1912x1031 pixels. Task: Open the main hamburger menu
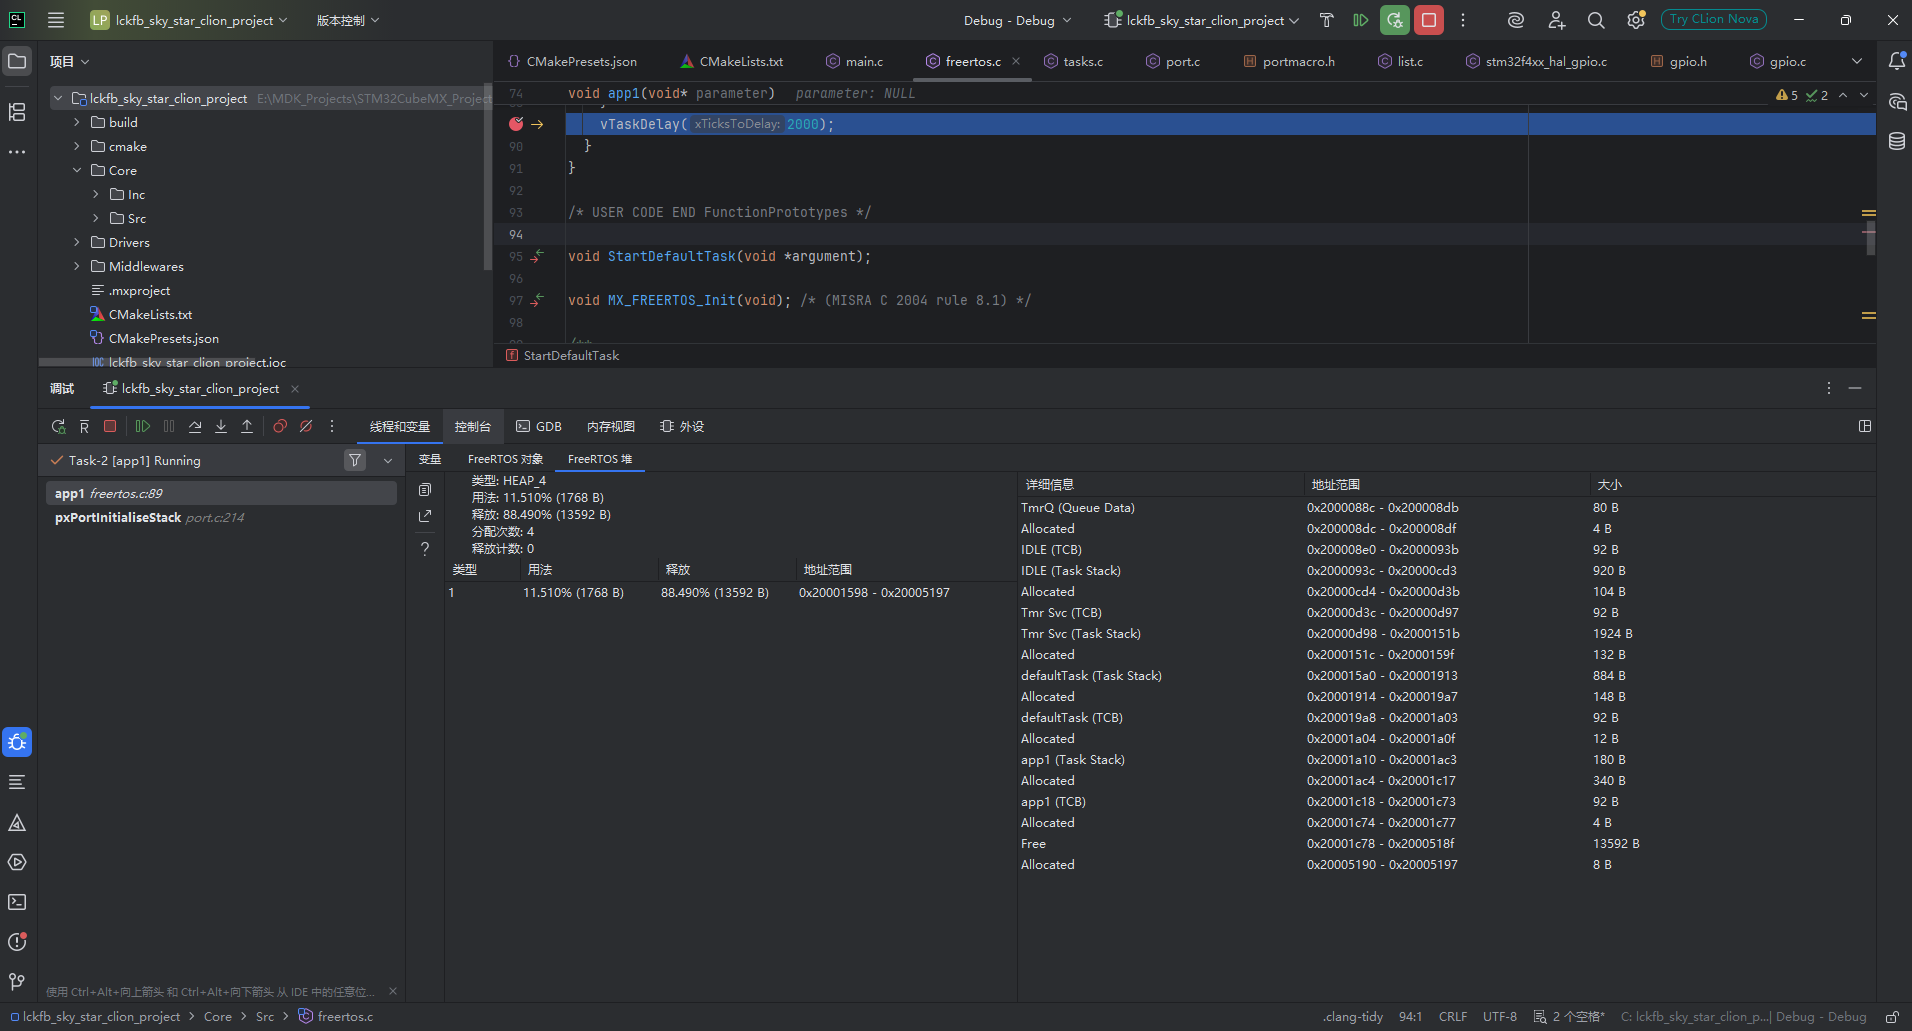pos(56,20)
